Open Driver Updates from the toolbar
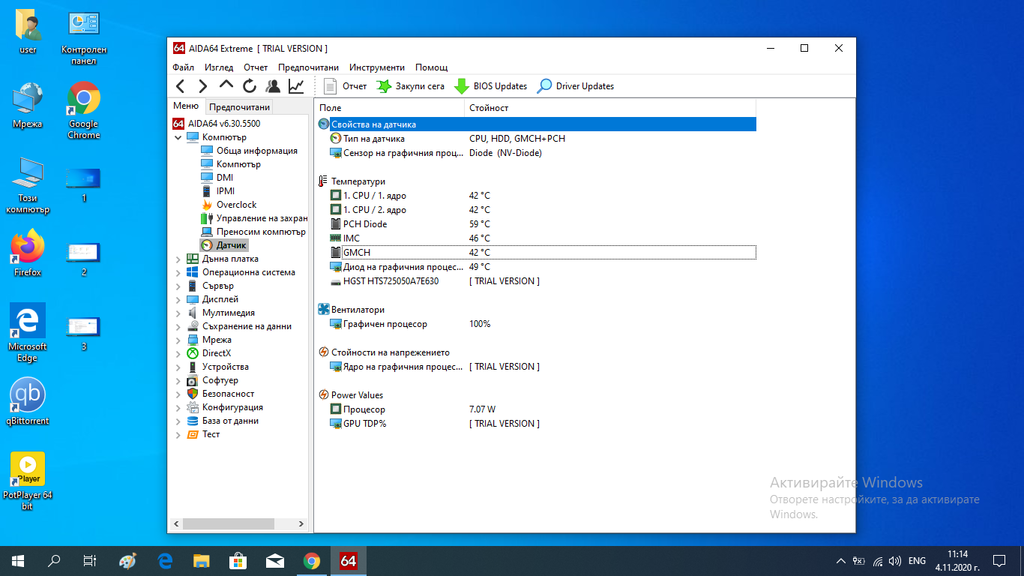1024x576 pixels. point(575,86)
